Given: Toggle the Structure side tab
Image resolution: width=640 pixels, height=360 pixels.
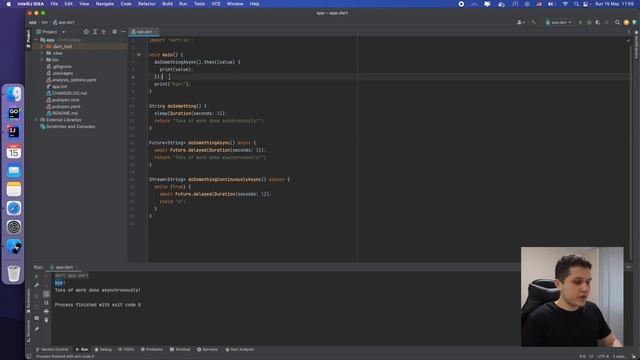Looking at the screenshot, I should click(x=28, y=331).
